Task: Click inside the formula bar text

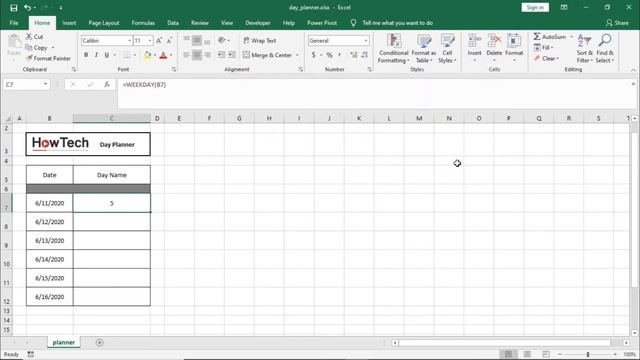Action: (144, 84)
